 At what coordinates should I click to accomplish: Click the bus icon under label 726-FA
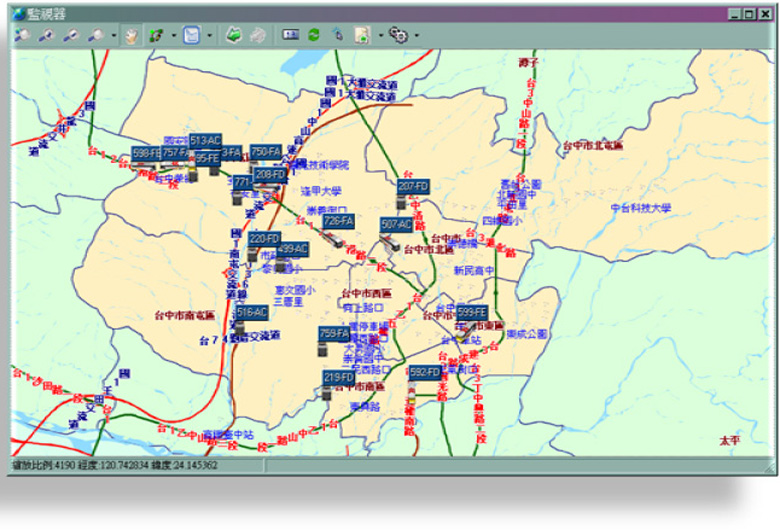point(332,239)
